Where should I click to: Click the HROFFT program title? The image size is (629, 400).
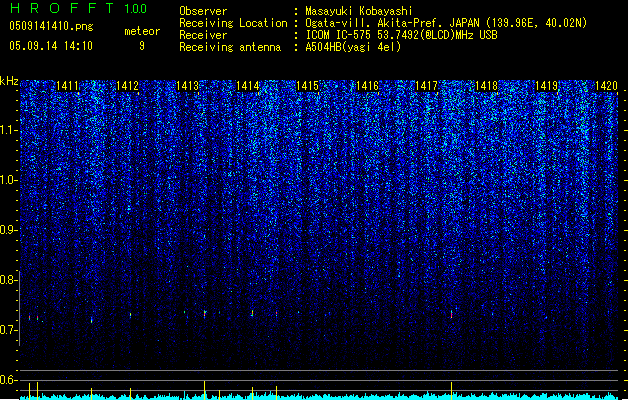coord(62,8)
